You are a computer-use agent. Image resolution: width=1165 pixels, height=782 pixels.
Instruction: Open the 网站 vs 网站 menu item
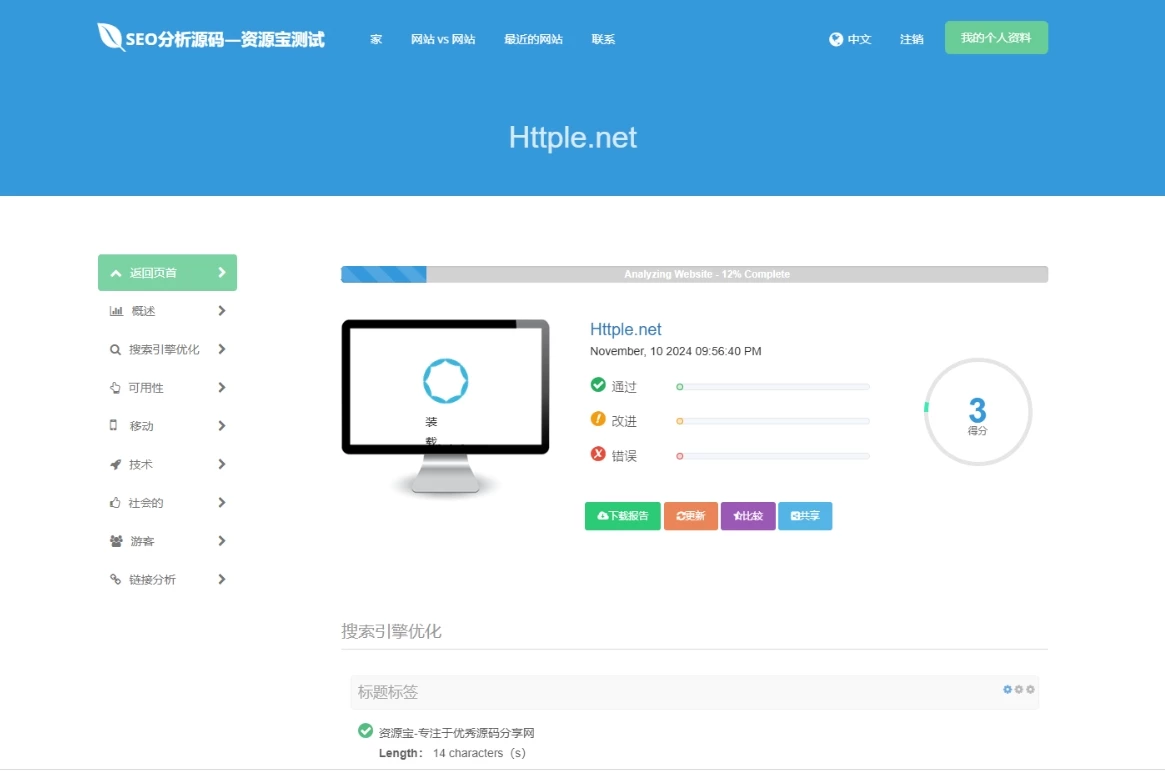(443, 40)
